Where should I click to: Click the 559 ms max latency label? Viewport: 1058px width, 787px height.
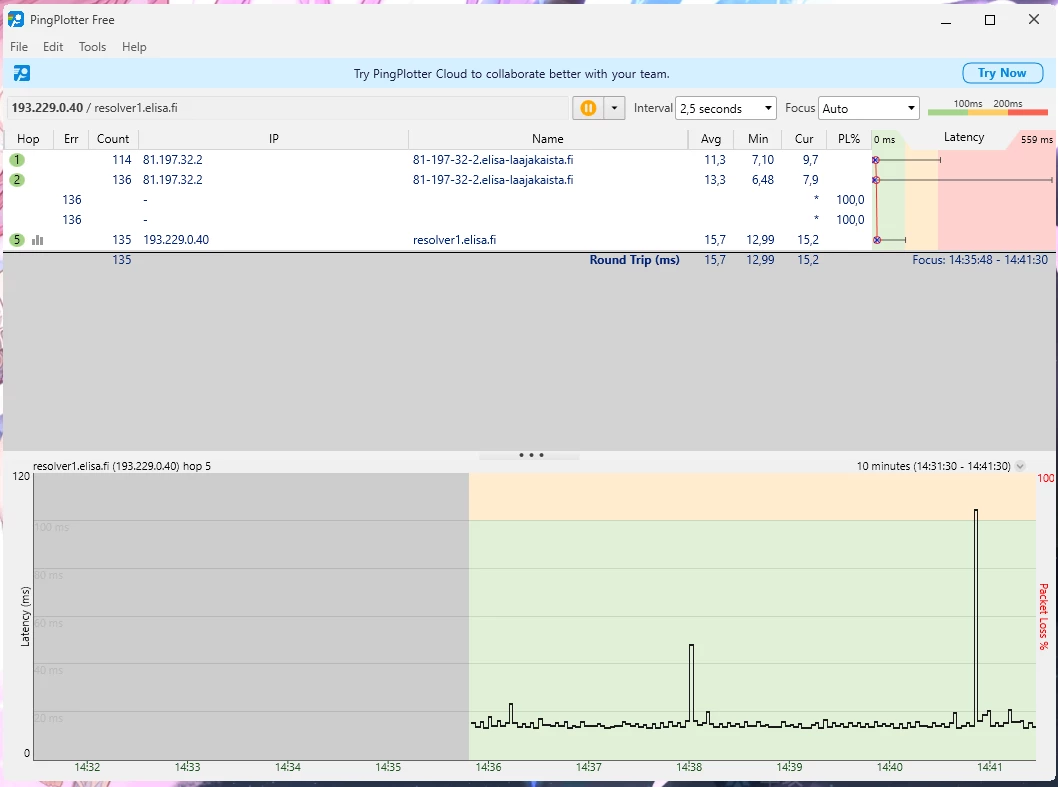point(1036,140)
